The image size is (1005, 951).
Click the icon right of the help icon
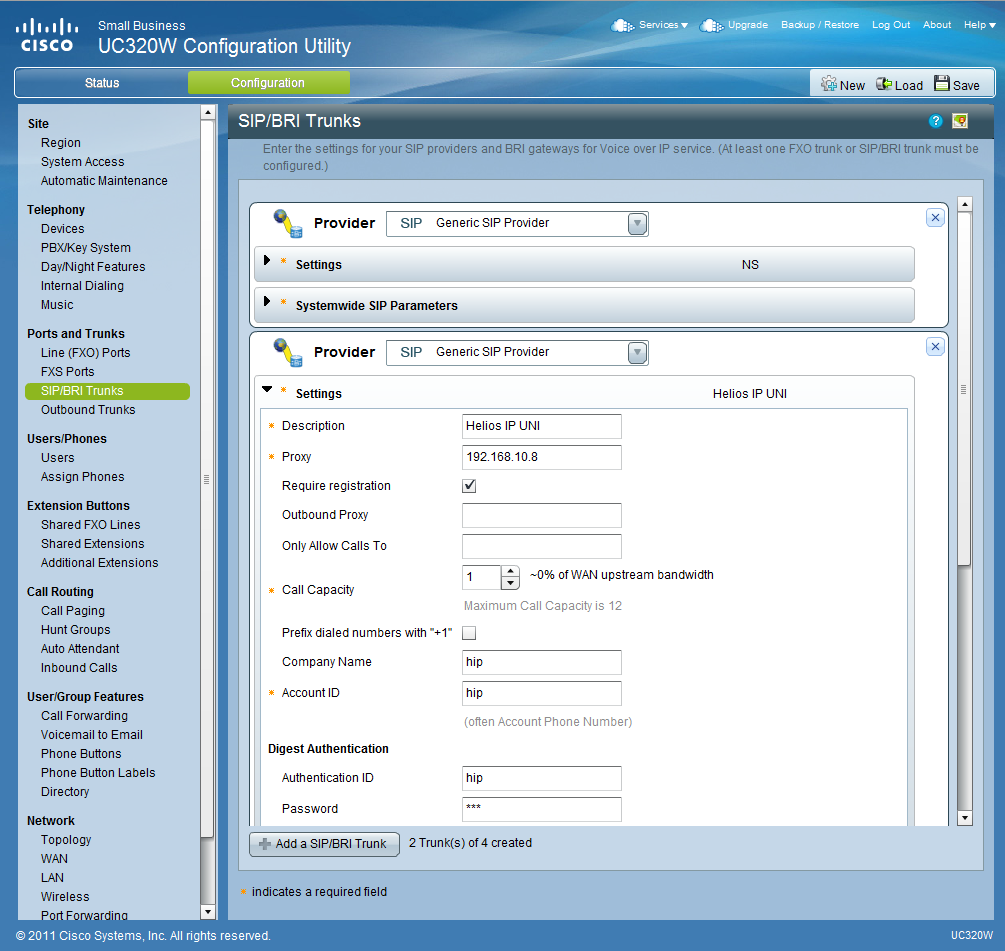tap(960, 121)
